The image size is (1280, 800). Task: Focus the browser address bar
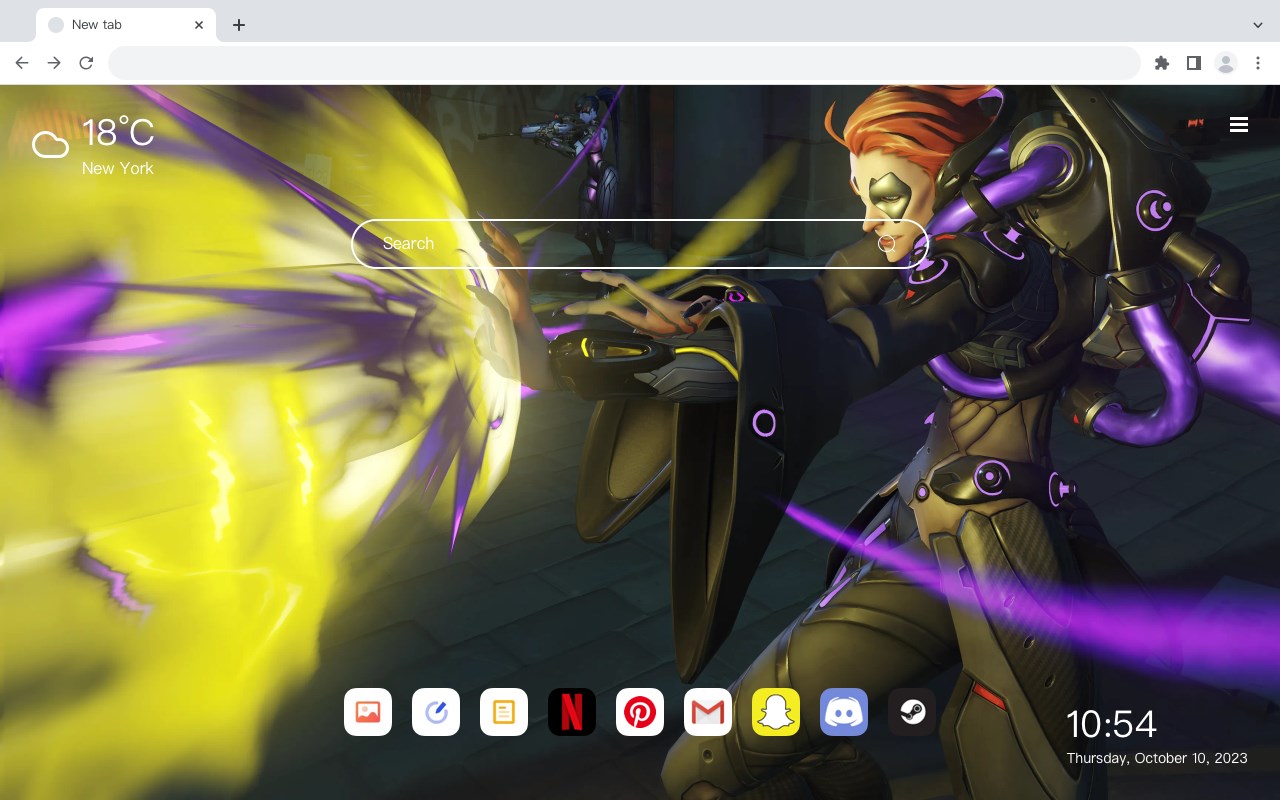[x=624, y=63]
